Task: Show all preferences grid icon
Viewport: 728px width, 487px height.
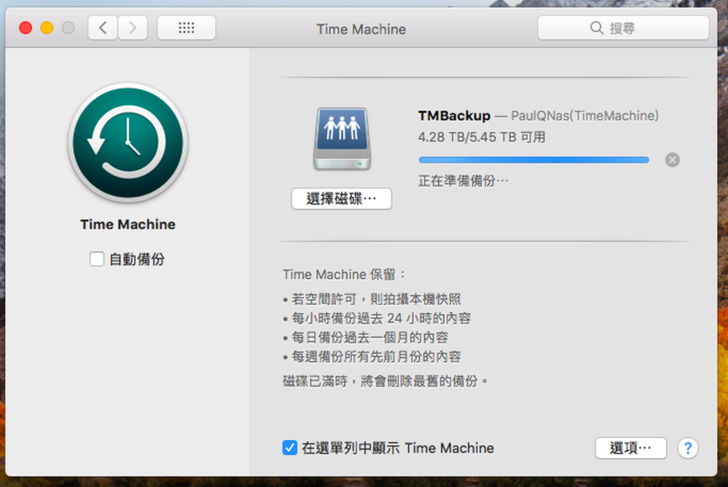Action: tap(186, 28)
